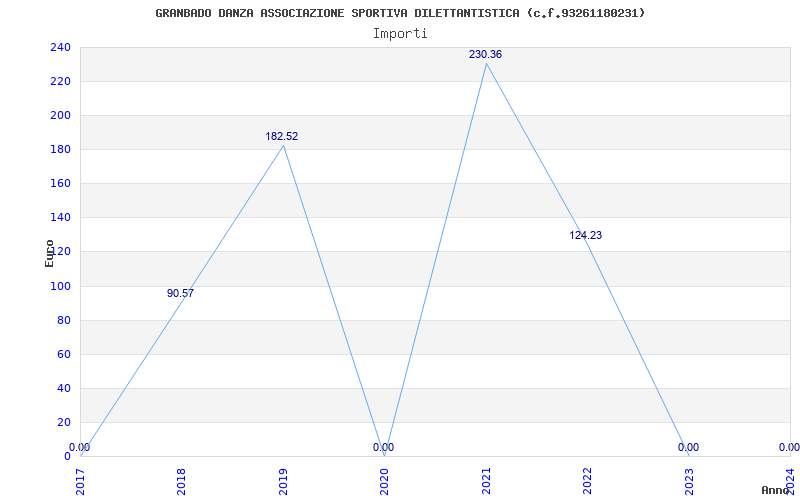Click the 100 y-axis tick label
Viewport: 800px width, 500px height.
(x=60, y=286)
